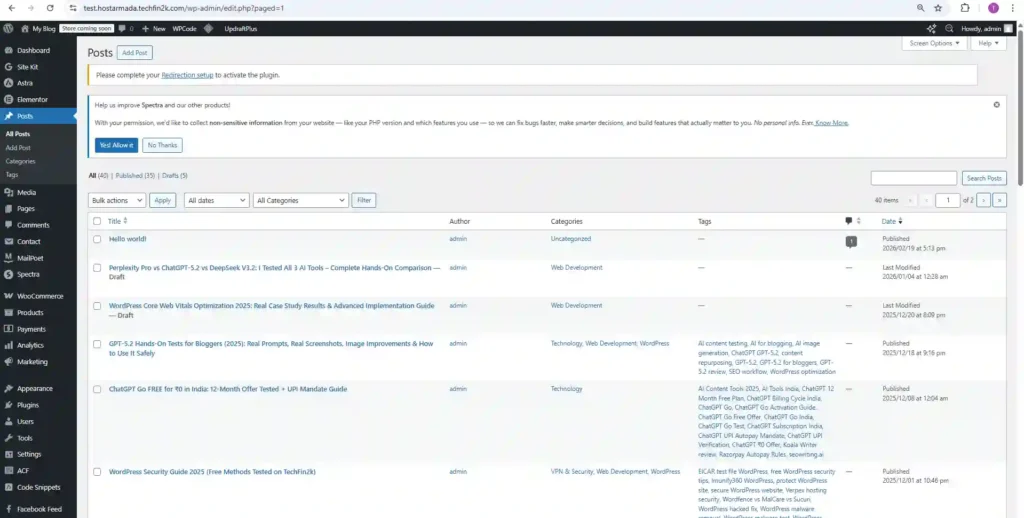Check the ChatGPT Go FREE post checkbox
The width and height of the screenshot is (1024, 518).
coord(97,389)
